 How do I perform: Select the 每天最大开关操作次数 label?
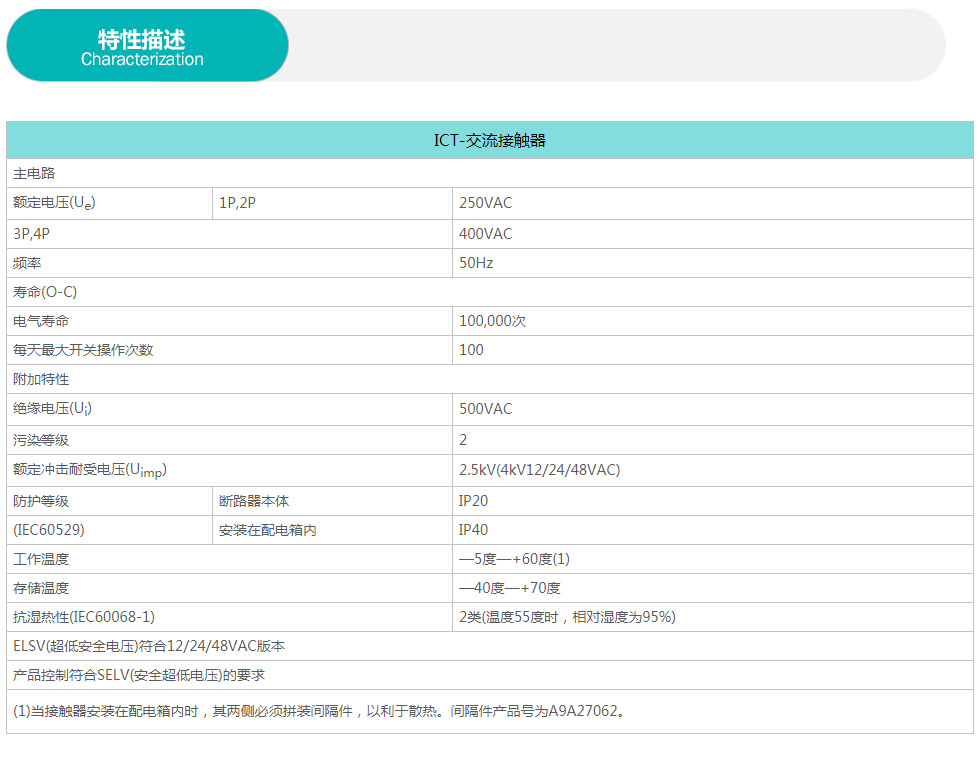pyautogui.click(x=83, y=350)
